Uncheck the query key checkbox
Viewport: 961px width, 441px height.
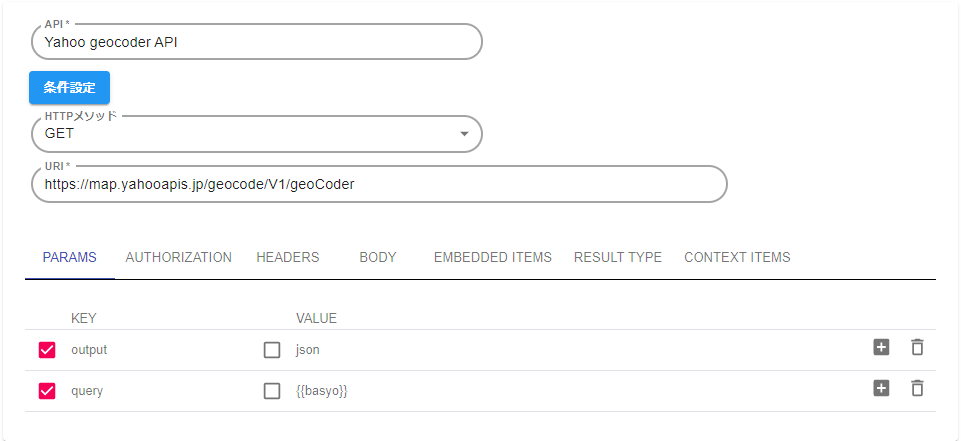tap(47, 391)
